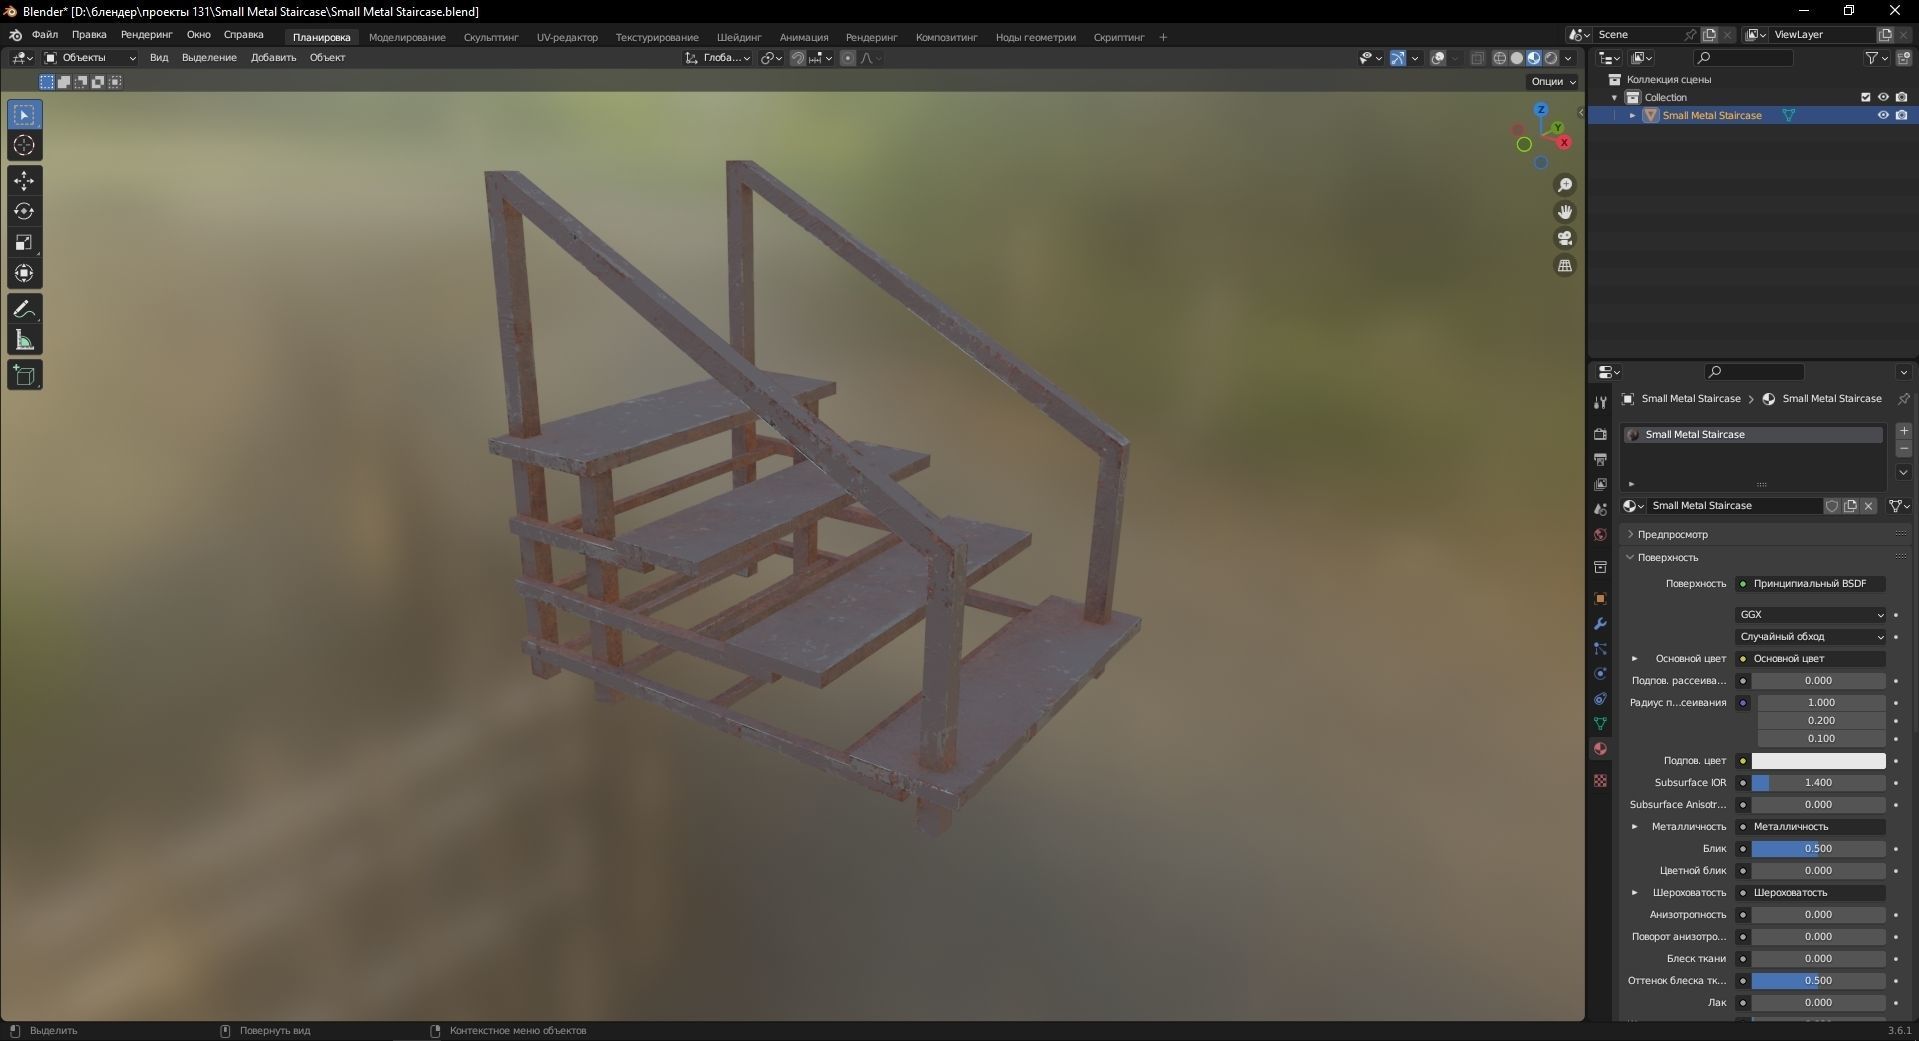The image size is (1919, 1041).
Task: Hide Small Metal Staircase object in viewport
Action: coord(1883,115)
